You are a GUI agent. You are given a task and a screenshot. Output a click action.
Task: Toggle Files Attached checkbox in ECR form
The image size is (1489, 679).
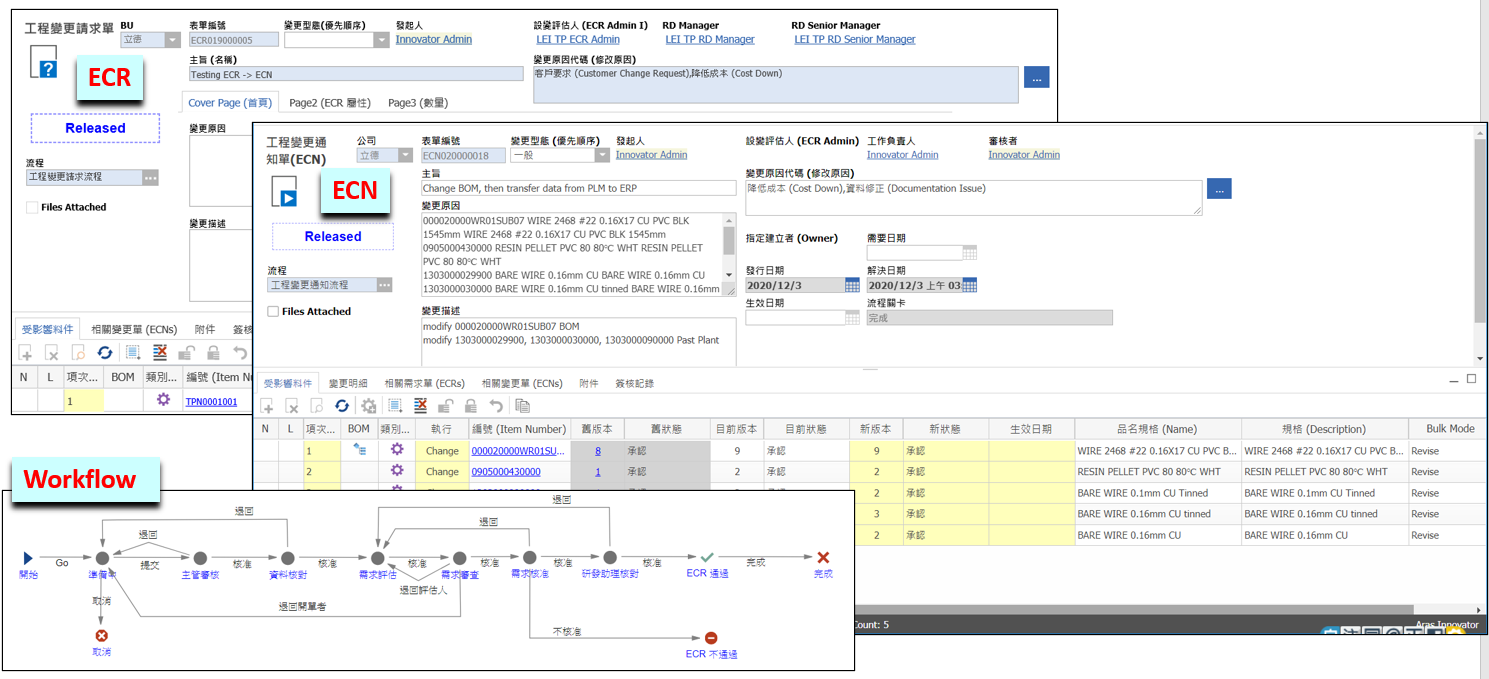(x=32, y=207)
